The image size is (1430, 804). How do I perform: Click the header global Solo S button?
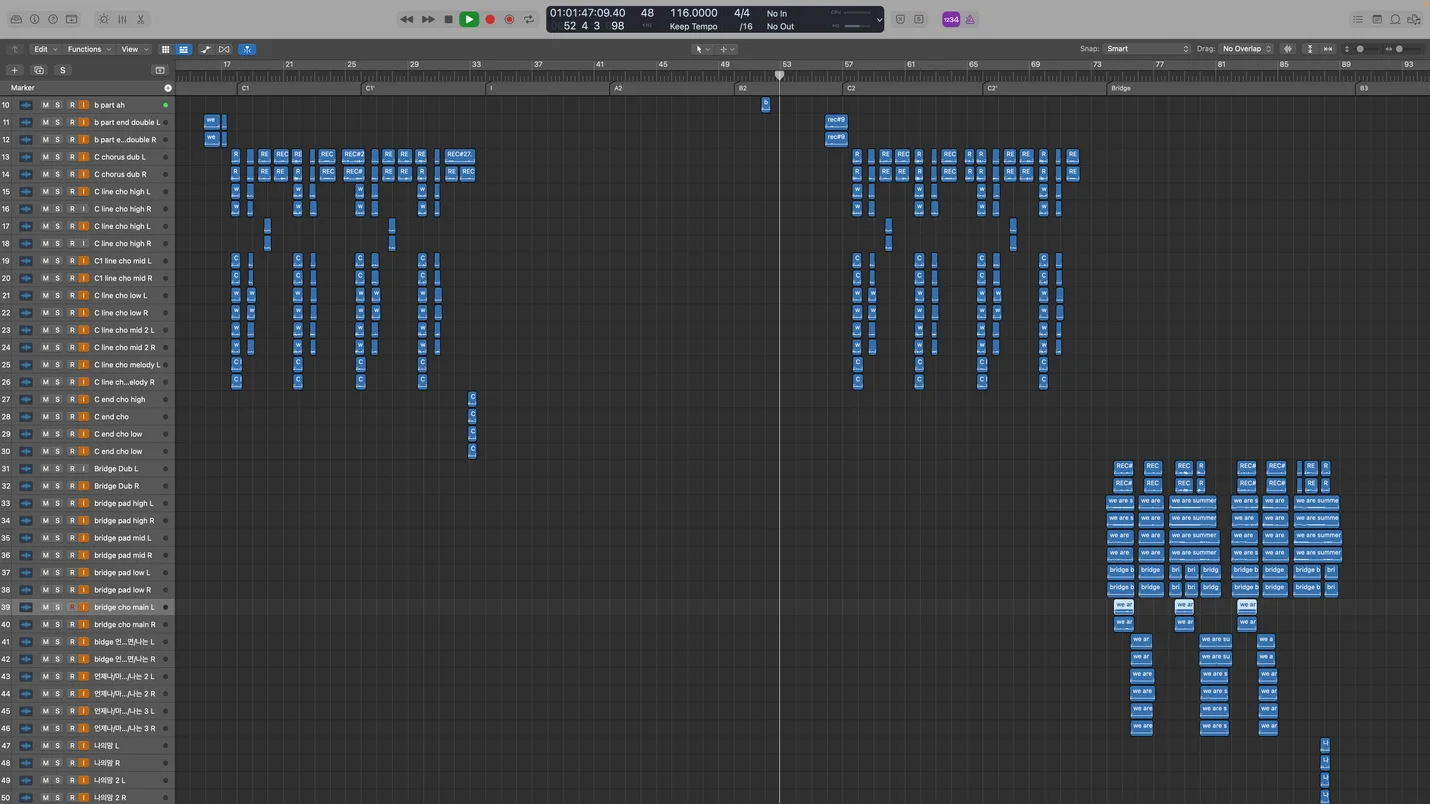point(62,70)
